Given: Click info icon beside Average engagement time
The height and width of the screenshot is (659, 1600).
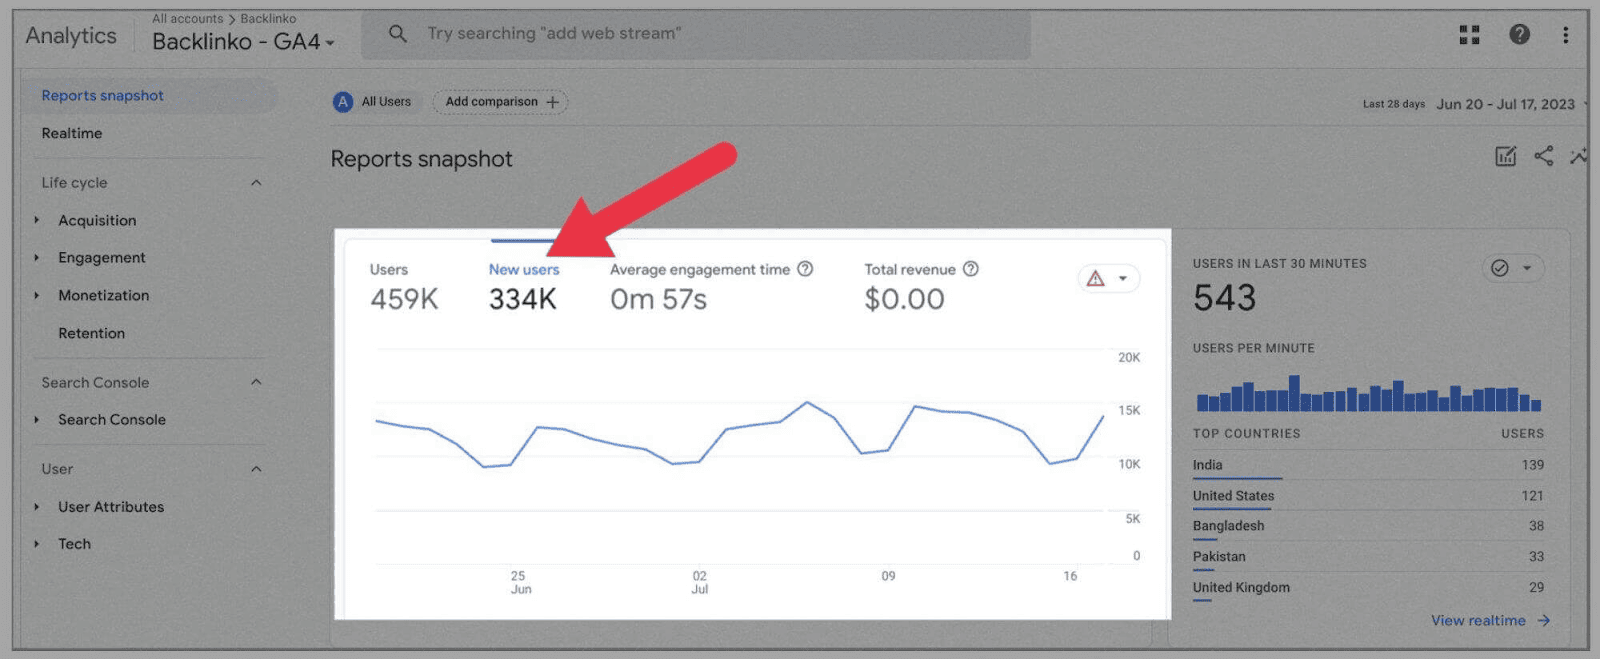Looking at the screenshot, I should [x=805, y=269].
